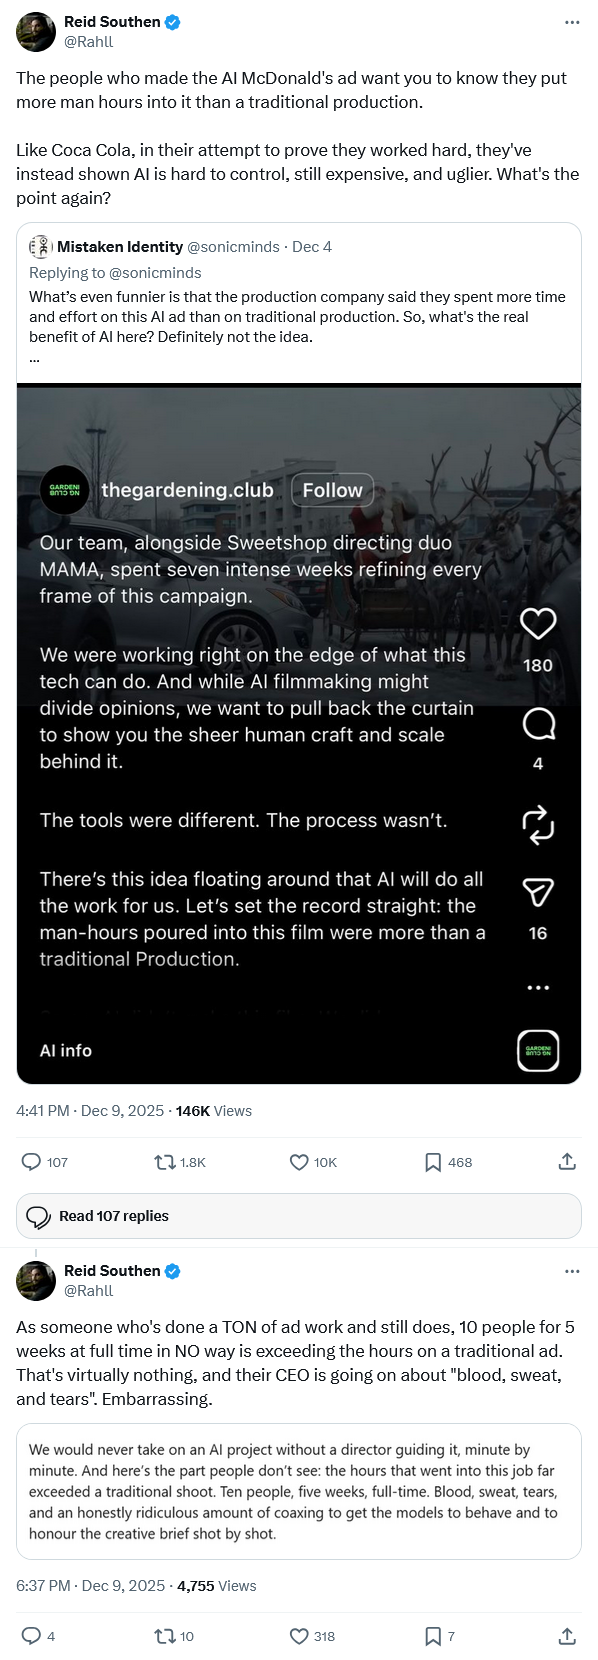The image size is (598, 1660).
Task: Like the follow-up tweet with 318 likes
Action: 298,1636
